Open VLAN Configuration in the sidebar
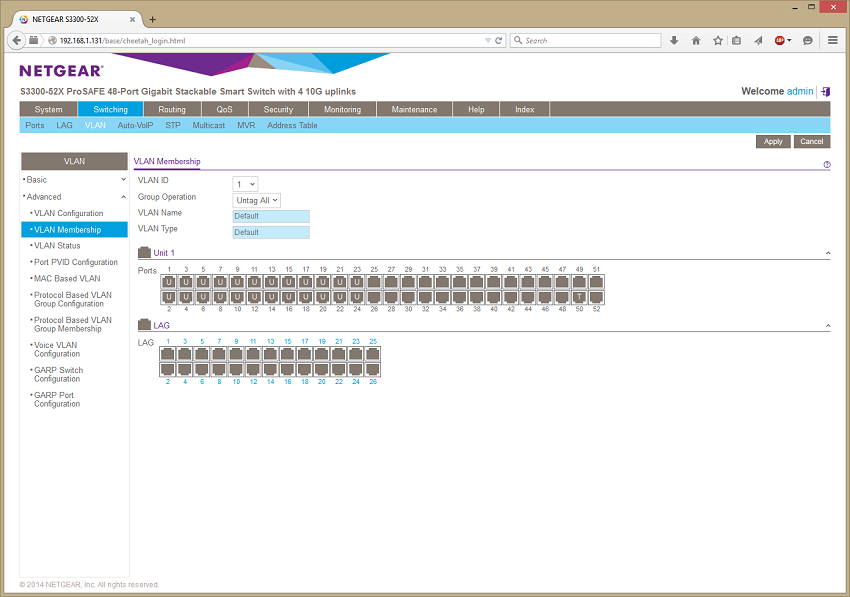Image resolution: width=850 pixels, height=597 pixels. (68, 213)
